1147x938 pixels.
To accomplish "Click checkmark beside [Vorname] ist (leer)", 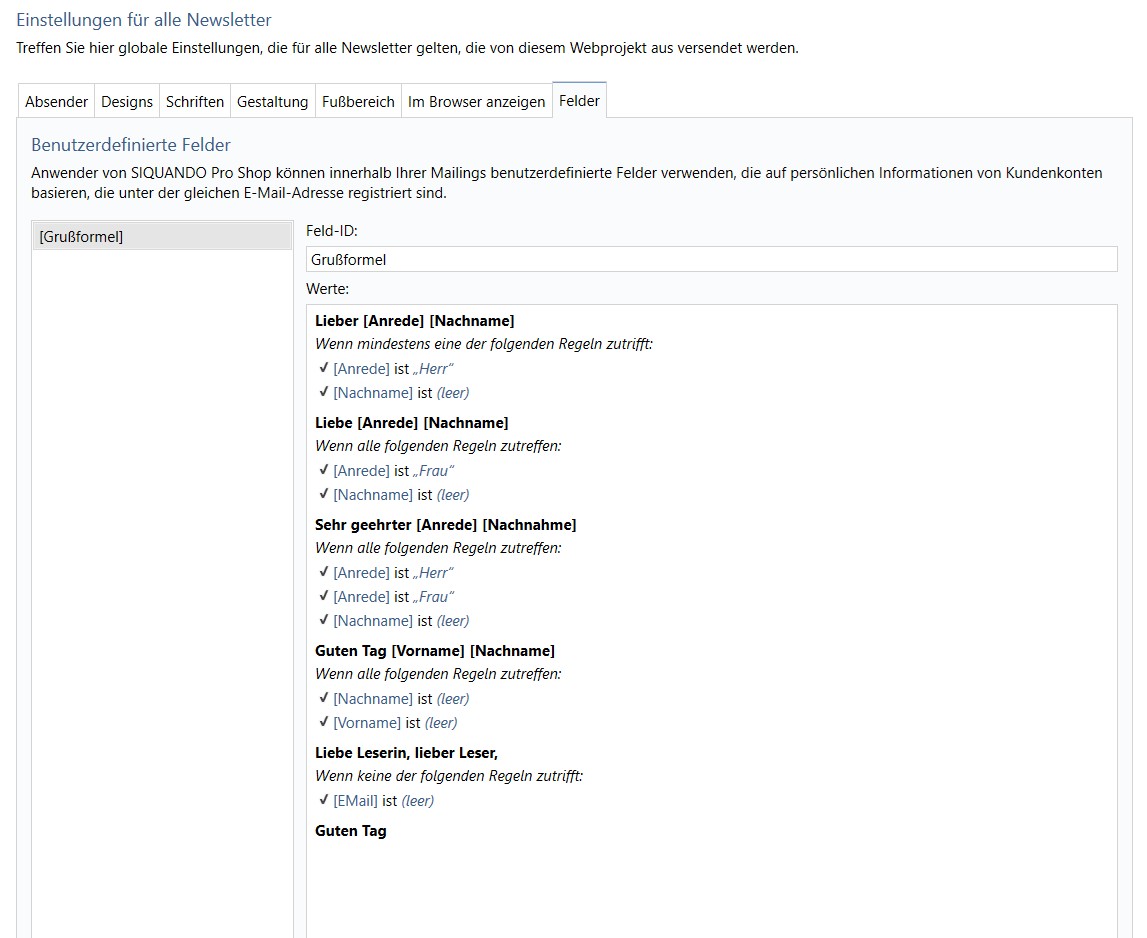I will point(323,722).
